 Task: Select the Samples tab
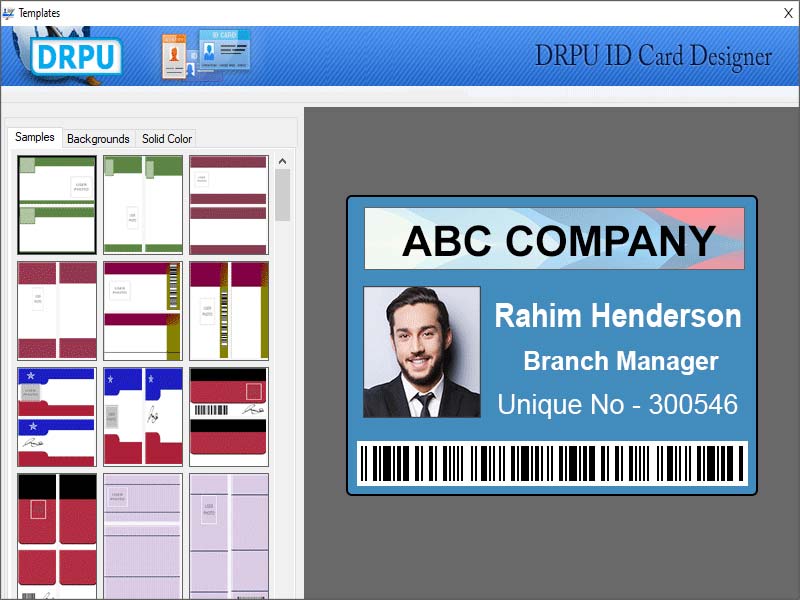pos(35,137)
